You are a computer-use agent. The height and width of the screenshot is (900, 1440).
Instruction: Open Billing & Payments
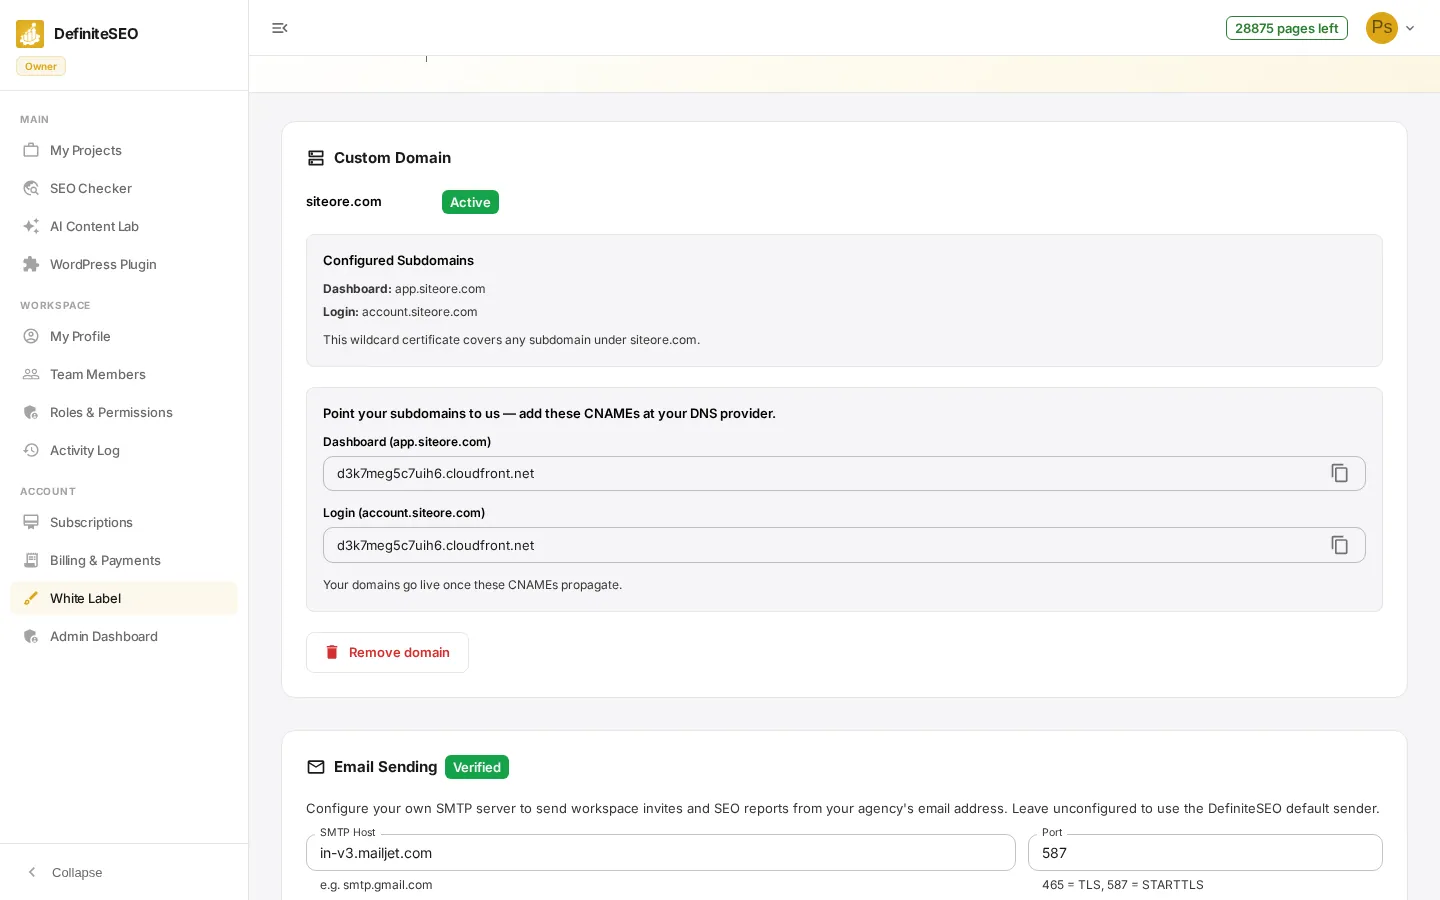pos(124,560)
